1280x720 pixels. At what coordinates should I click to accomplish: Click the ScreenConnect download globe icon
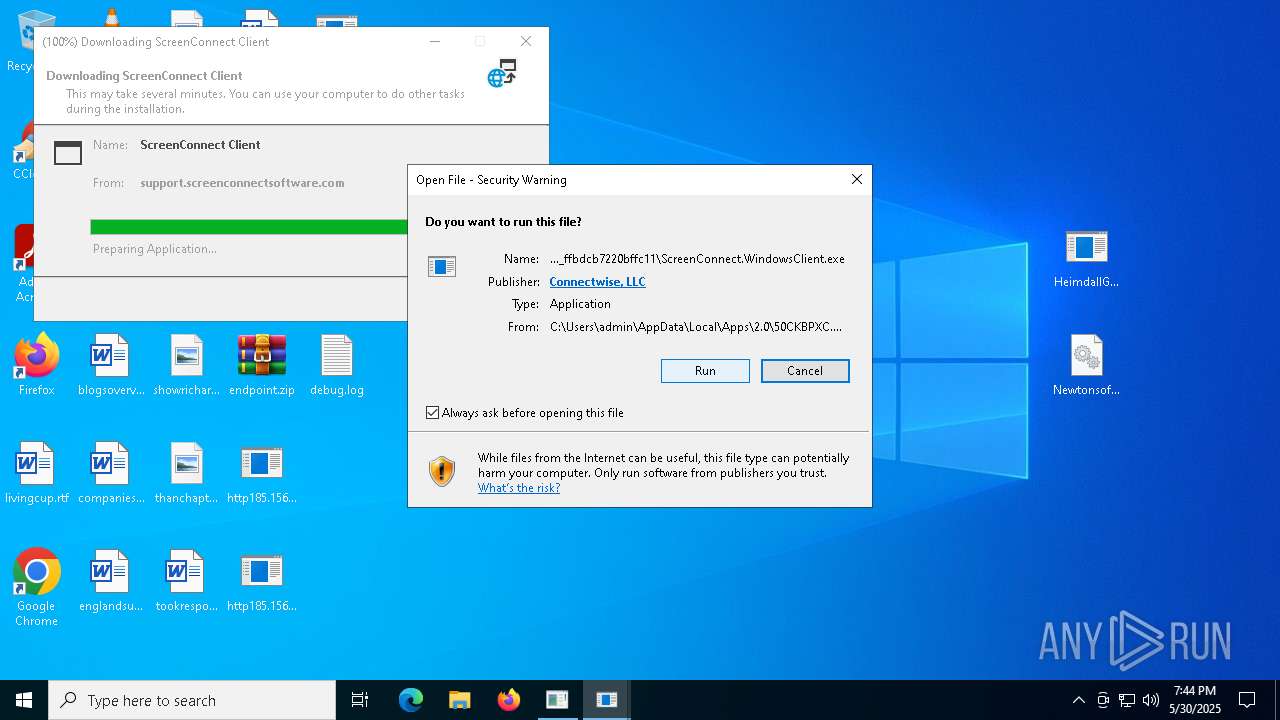click(502, 73)
